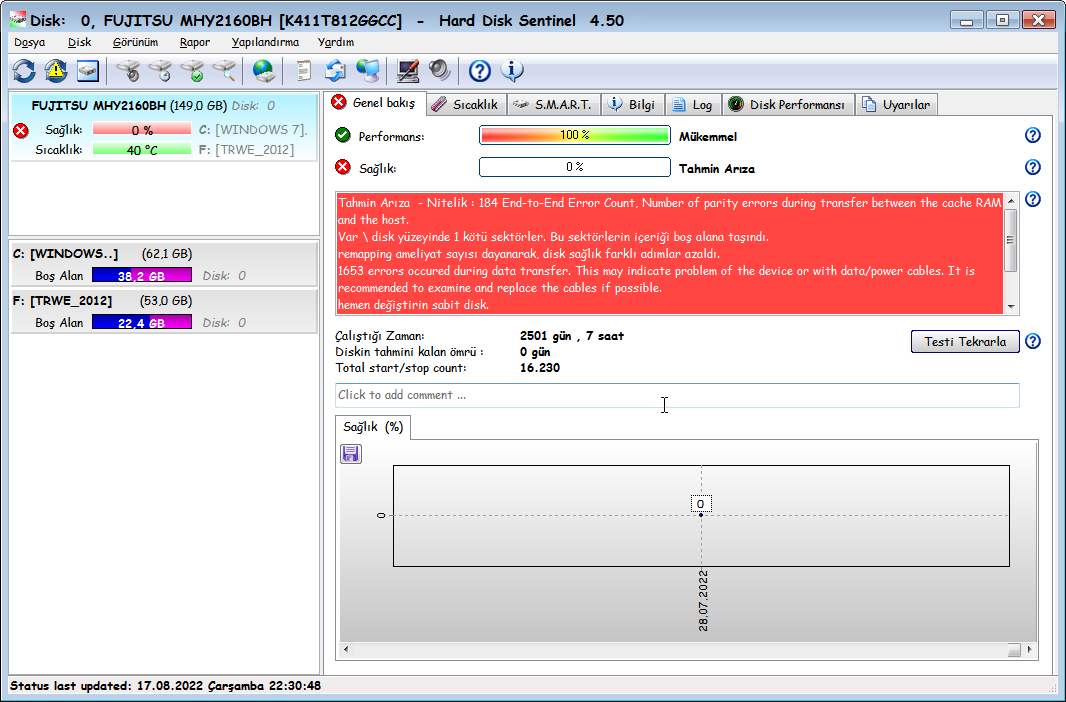1066x702 pixels.
Task: Click the Testi Tekrarla button
Action: [x=965, y=342]
